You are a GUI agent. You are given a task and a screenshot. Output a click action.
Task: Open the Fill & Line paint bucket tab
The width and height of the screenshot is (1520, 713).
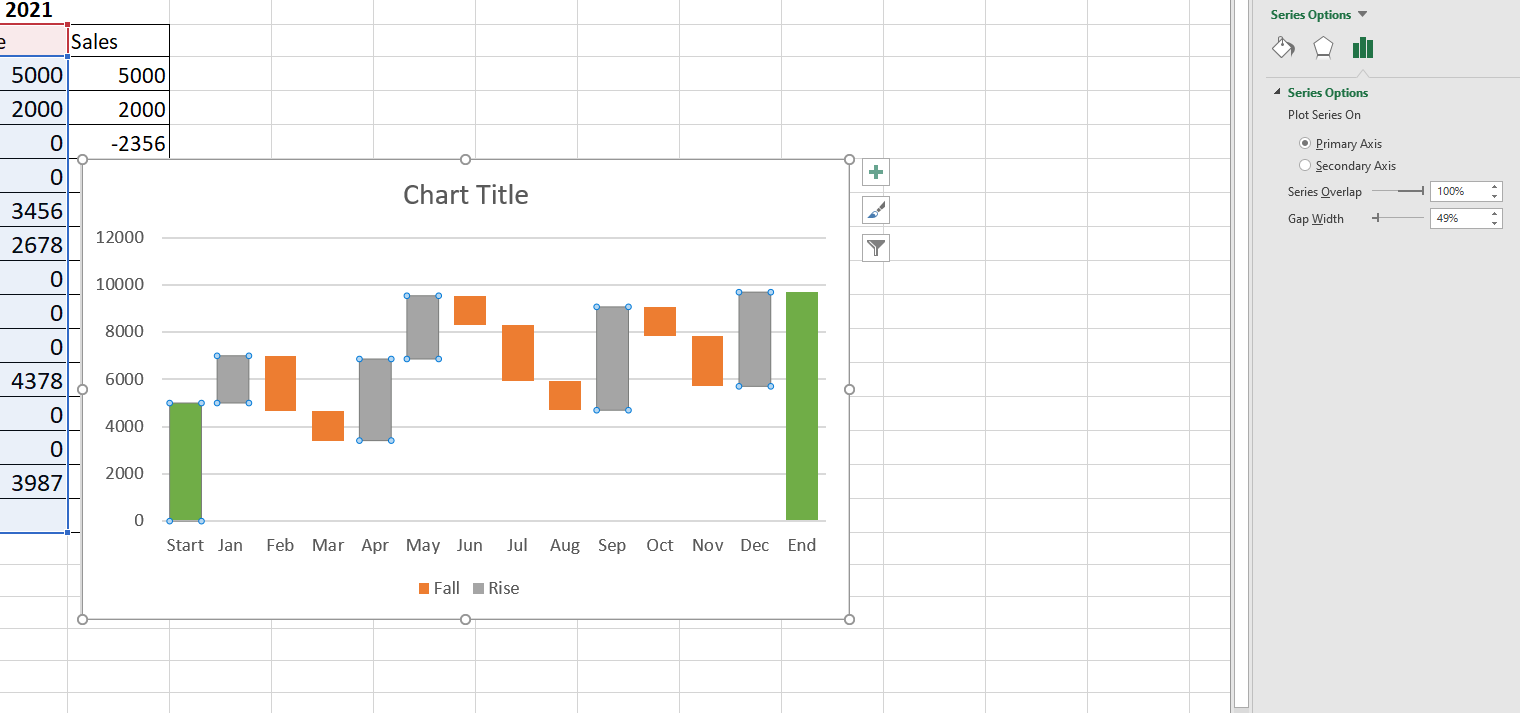point(1283,48)
